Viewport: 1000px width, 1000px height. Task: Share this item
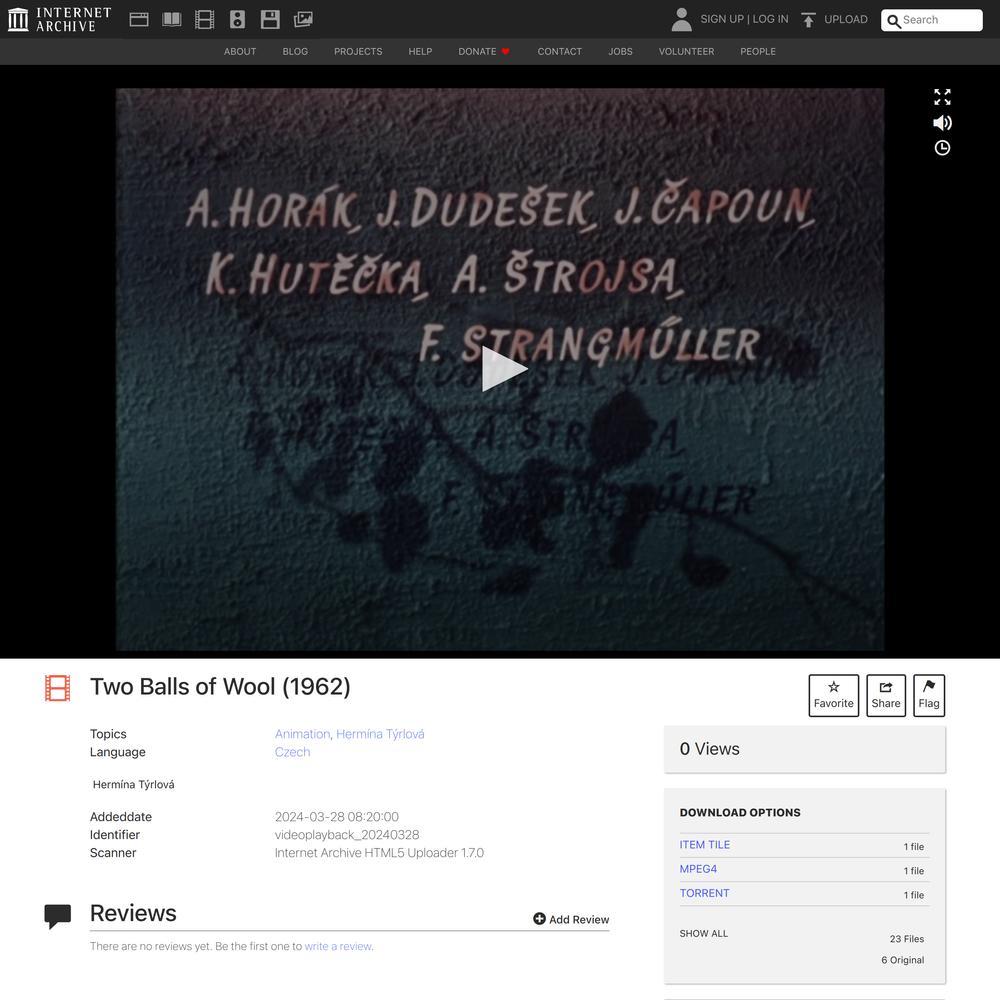(886, 695)
